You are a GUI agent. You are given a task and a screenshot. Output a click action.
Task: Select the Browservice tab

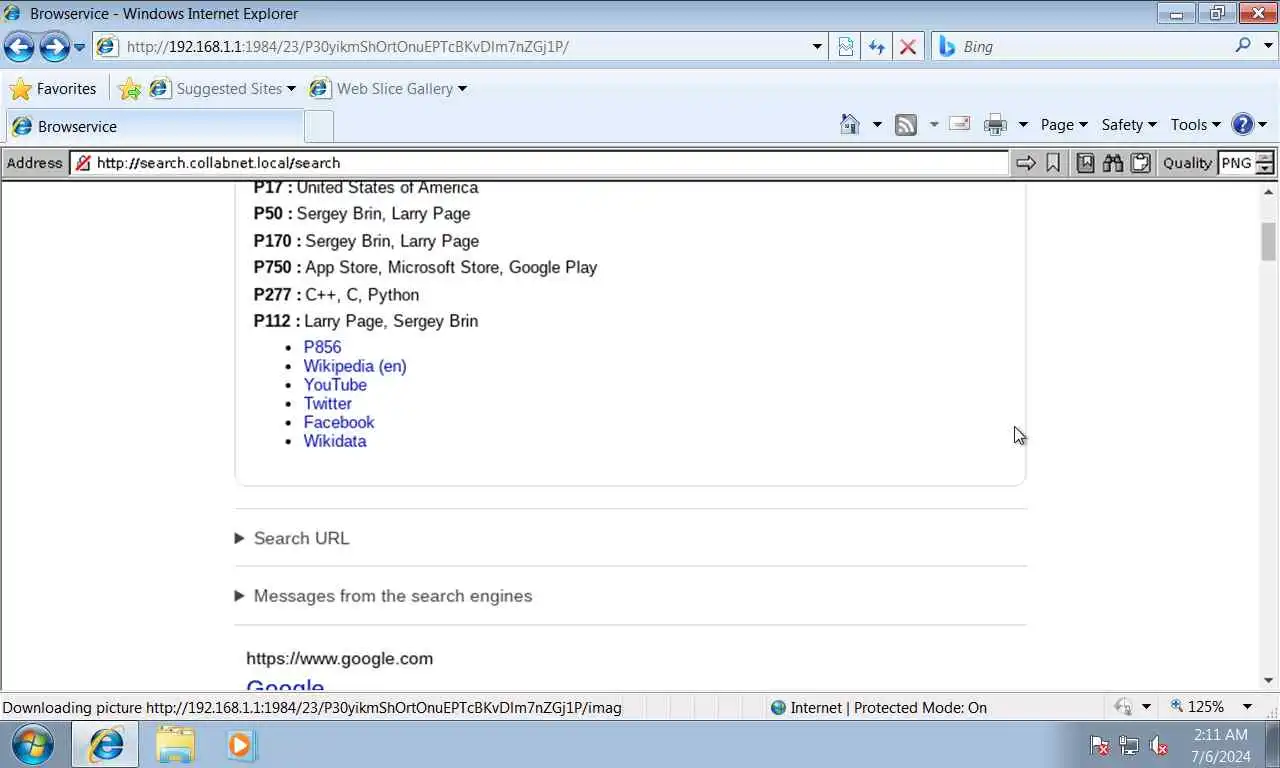click(x=153, y=127)
